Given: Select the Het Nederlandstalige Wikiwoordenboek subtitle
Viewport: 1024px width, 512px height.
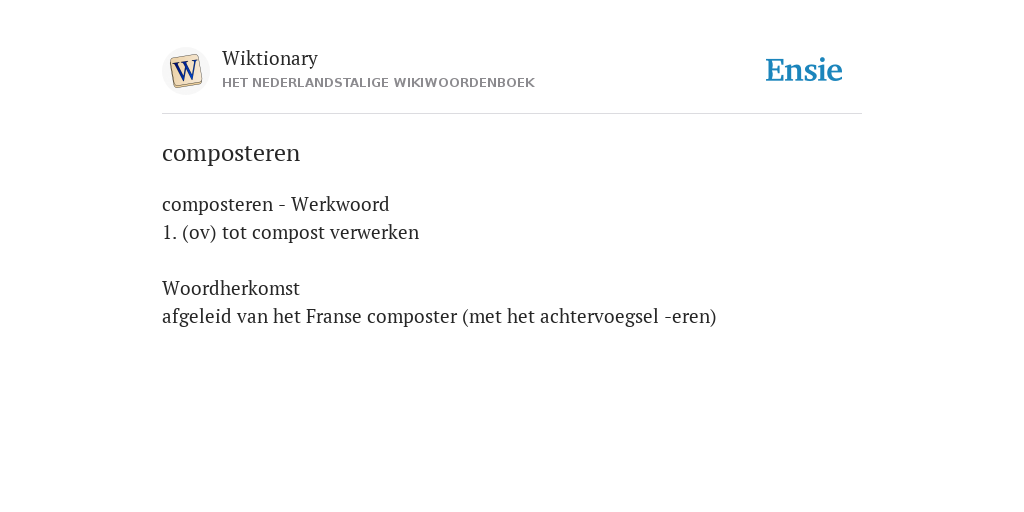Looking at the screenshot, I should [x=378, y=83].
